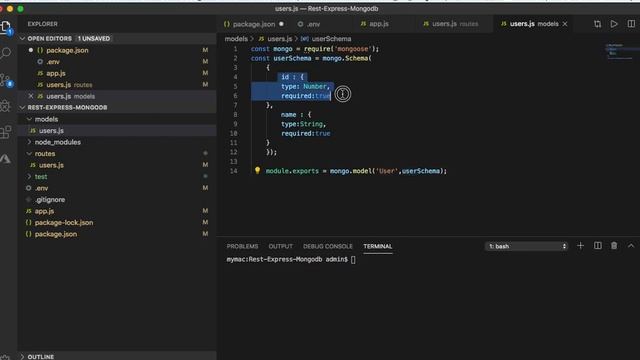Kill the terminal with trash icon

[614, 246]
